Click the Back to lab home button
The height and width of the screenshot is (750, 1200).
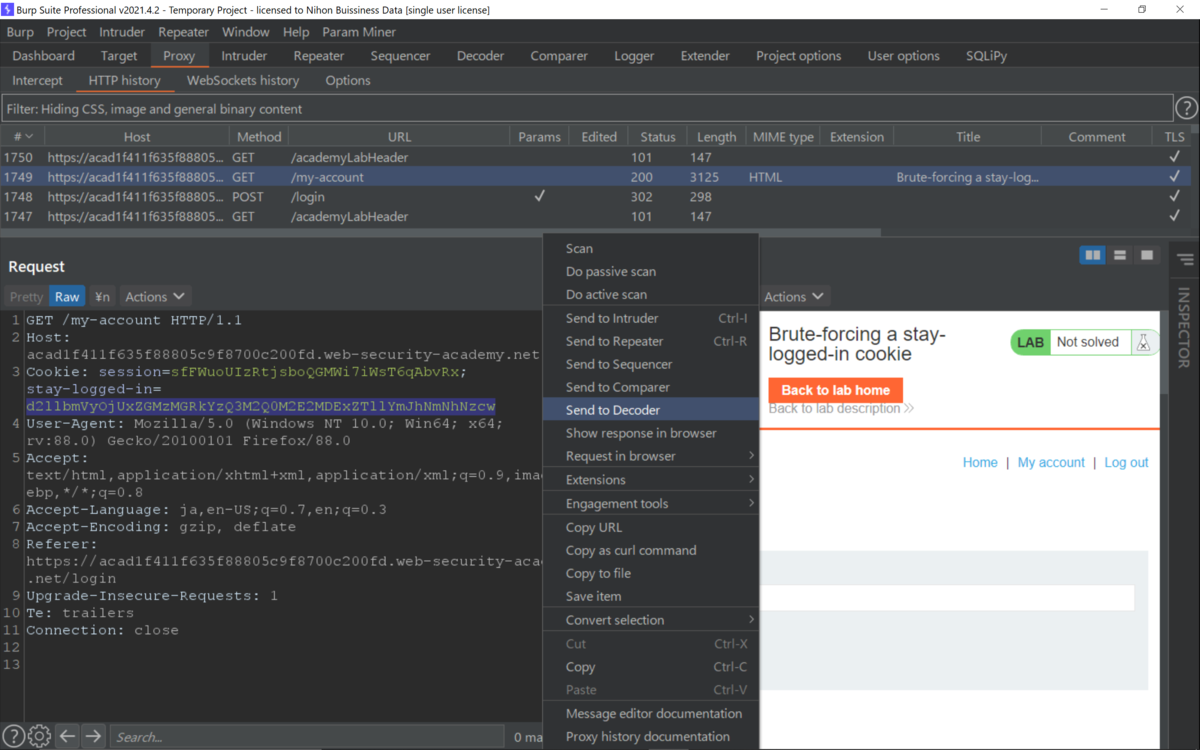pos(835,390)
